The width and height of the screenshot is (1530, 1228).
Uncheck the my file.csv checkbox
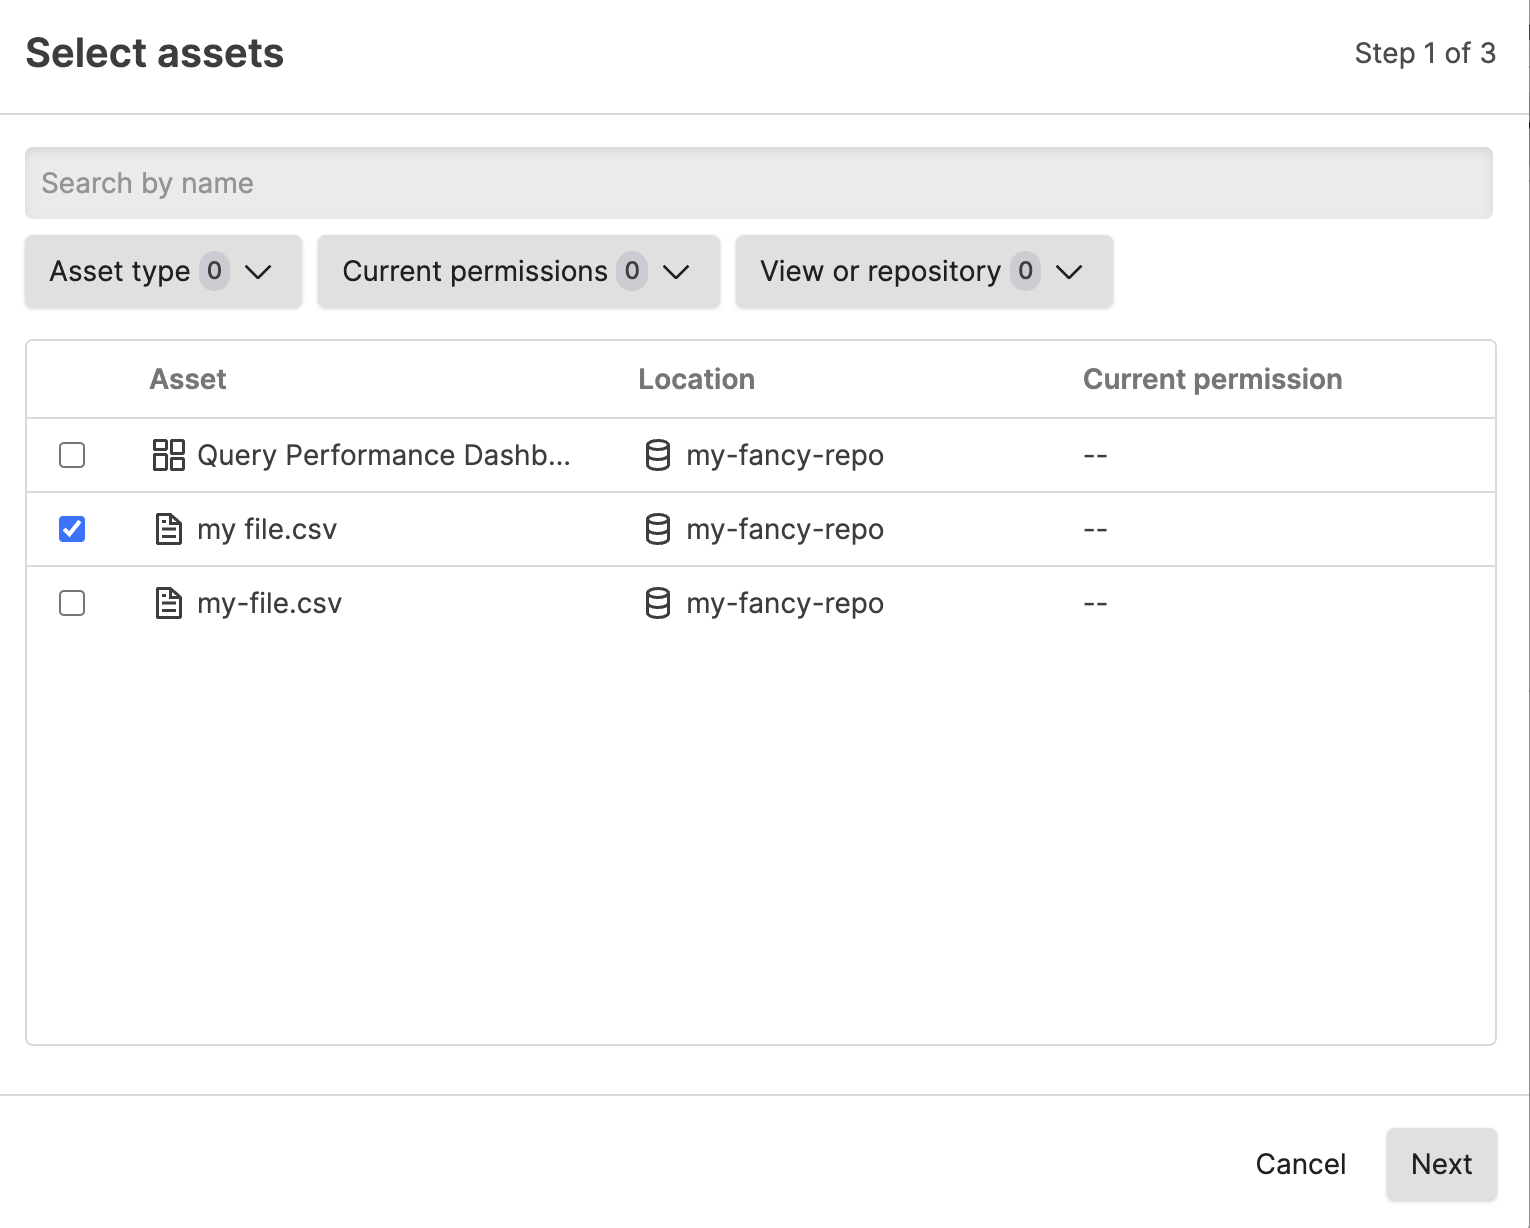[x=71, y=529]
